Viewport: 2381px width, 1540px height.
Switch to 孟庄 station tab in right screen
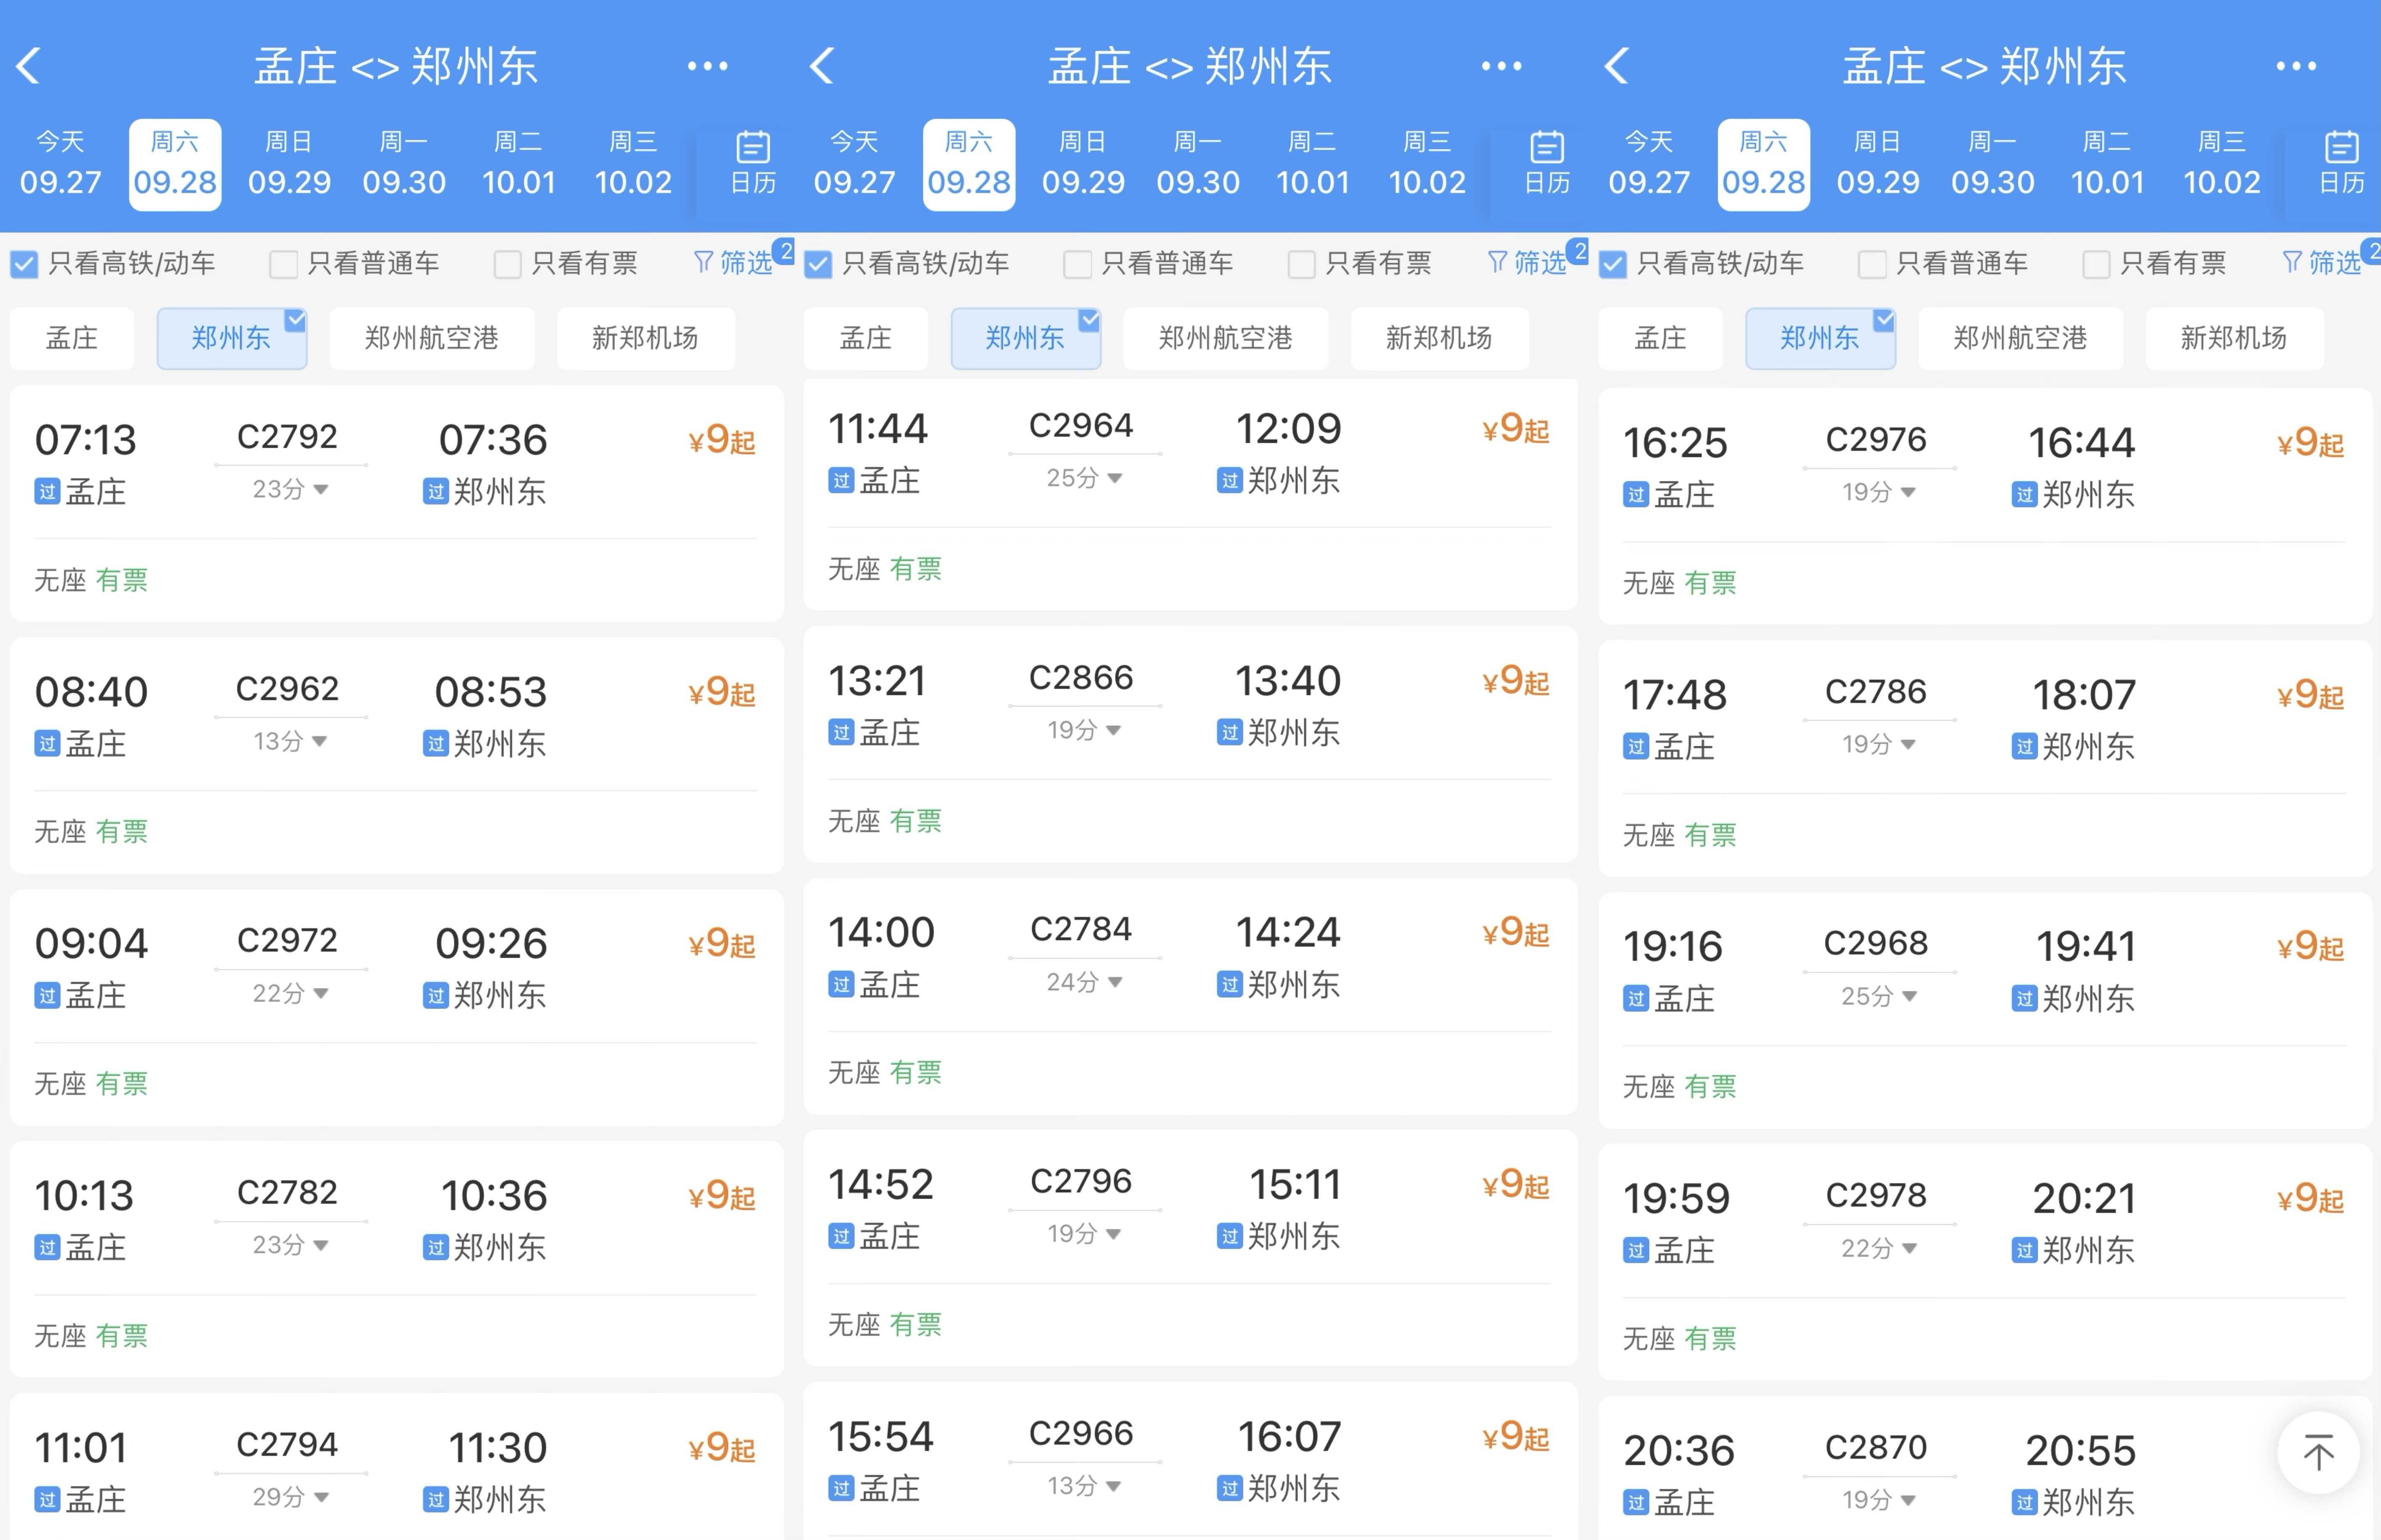(x=1660, y=338)
